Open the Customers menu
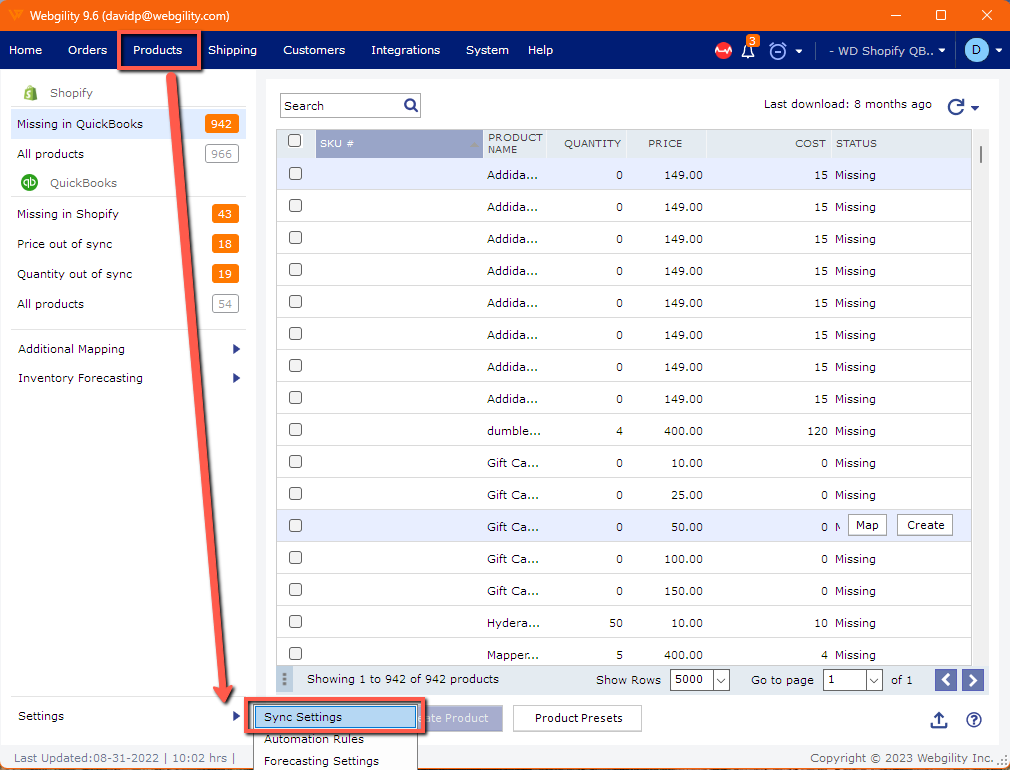 (x=314, y=50)
